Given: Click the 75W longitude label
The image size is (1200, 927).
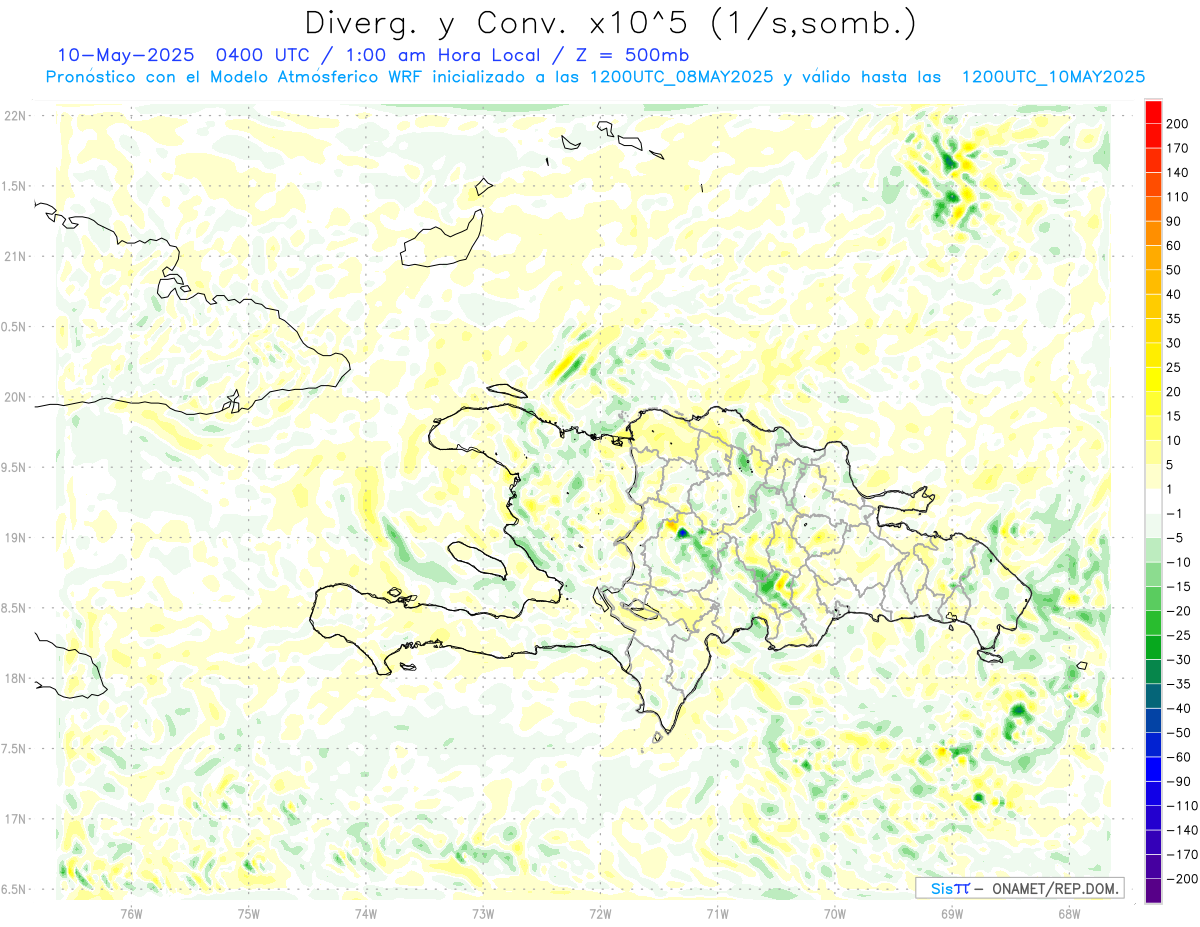Looking at the screenshot, I should 249,912.
